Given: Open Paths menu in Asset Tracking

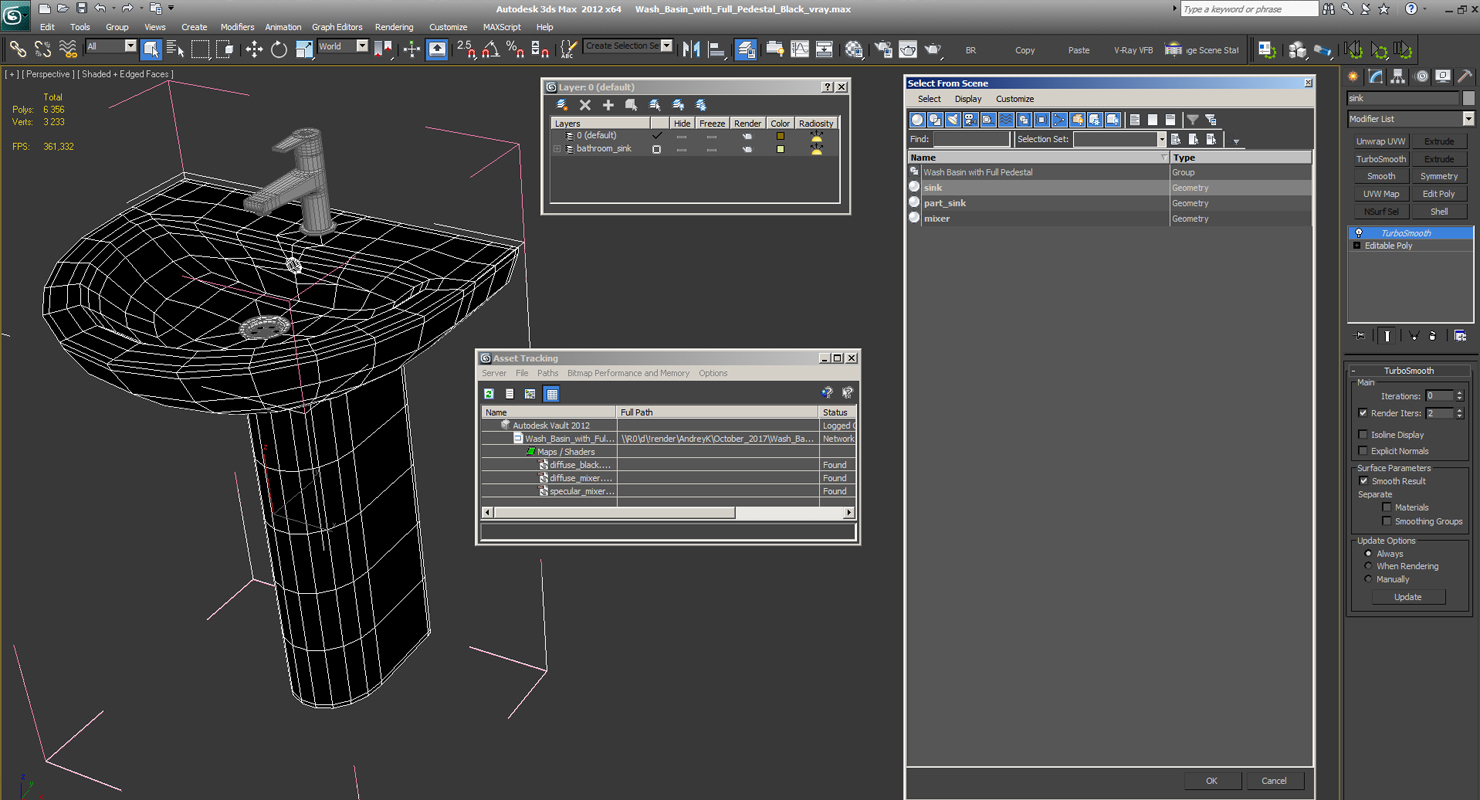Looking at the screenshot, I should point(548,373).
